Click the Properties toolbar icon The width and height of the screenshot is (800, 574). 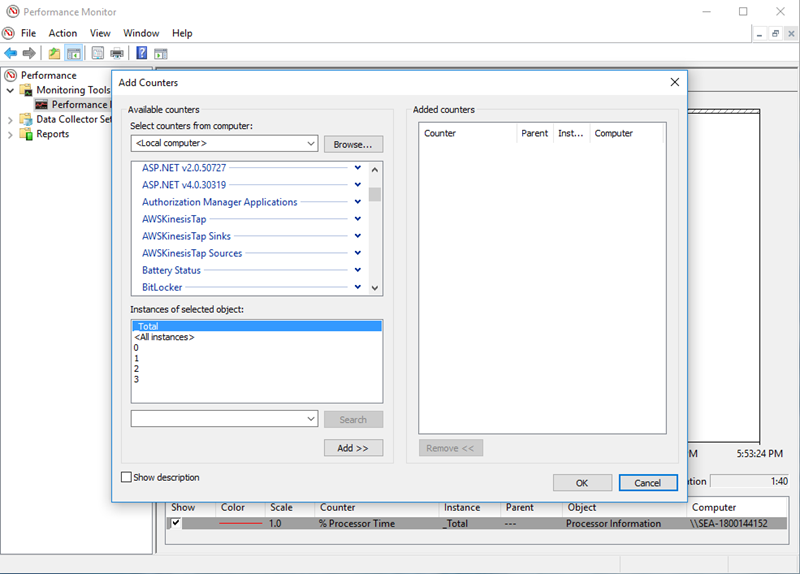pos(98,53)
